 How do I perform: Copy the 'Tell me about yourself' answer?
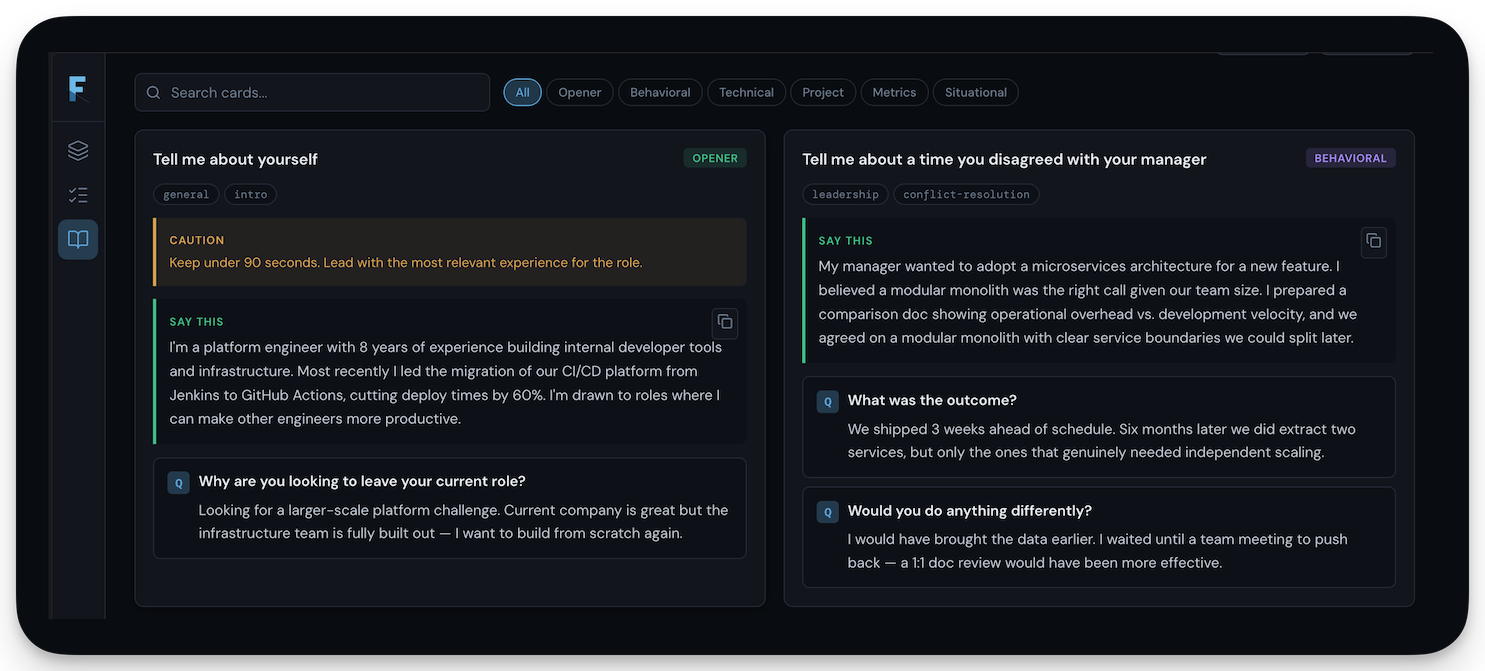725,322
